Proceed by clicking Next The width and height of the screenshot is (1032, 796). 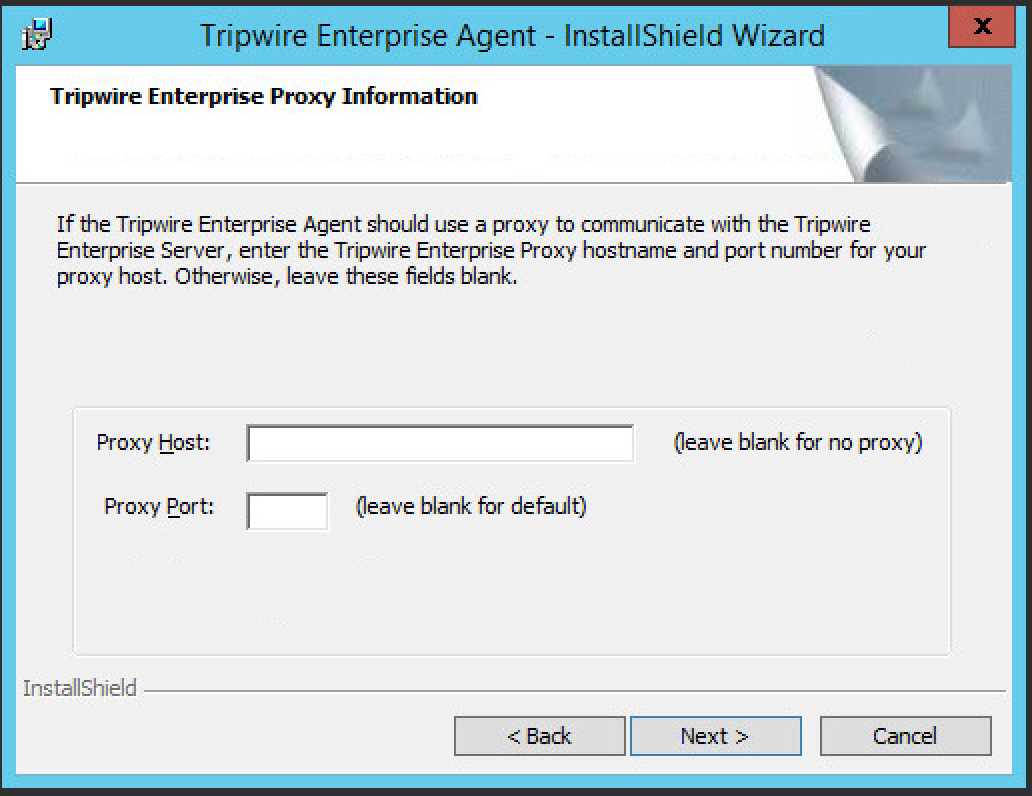click(715, 736)
